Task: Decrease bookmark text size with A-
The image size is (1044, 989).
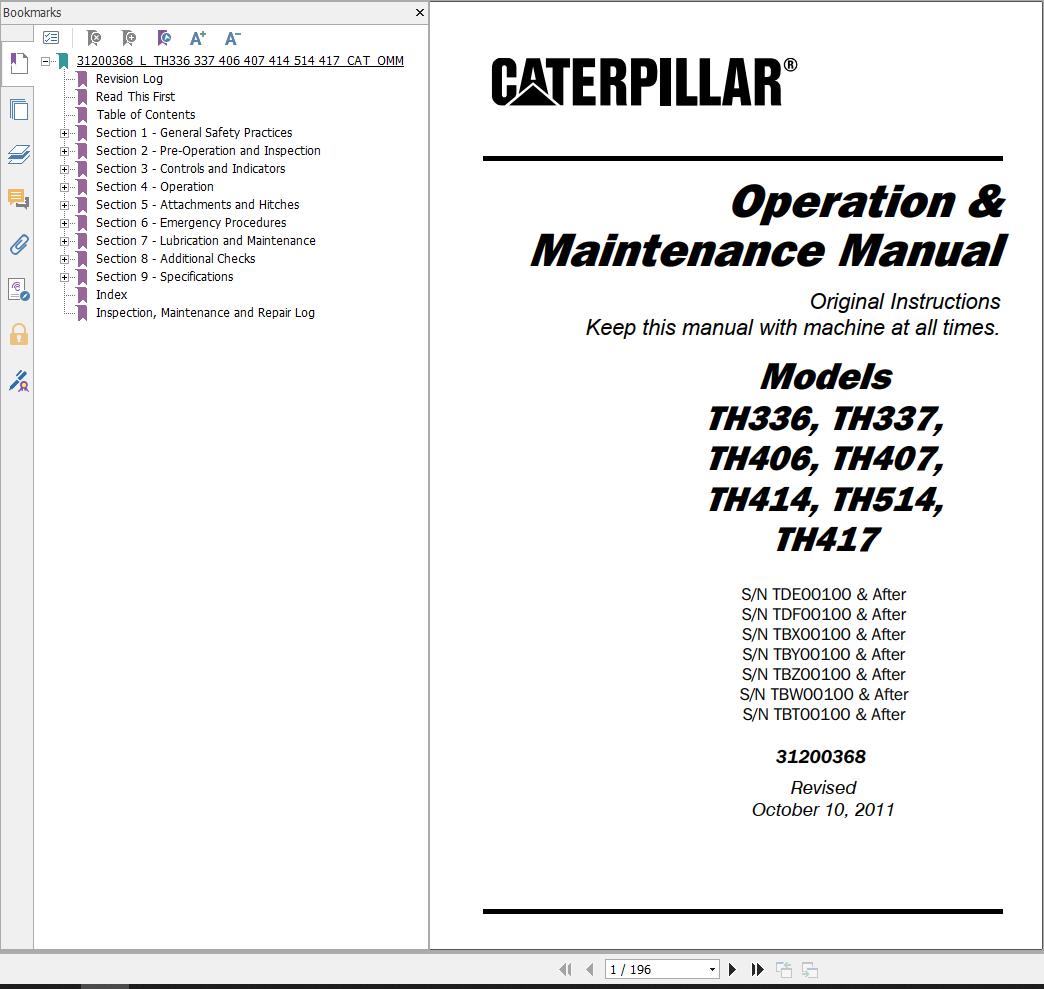Action: pos(232,38)
